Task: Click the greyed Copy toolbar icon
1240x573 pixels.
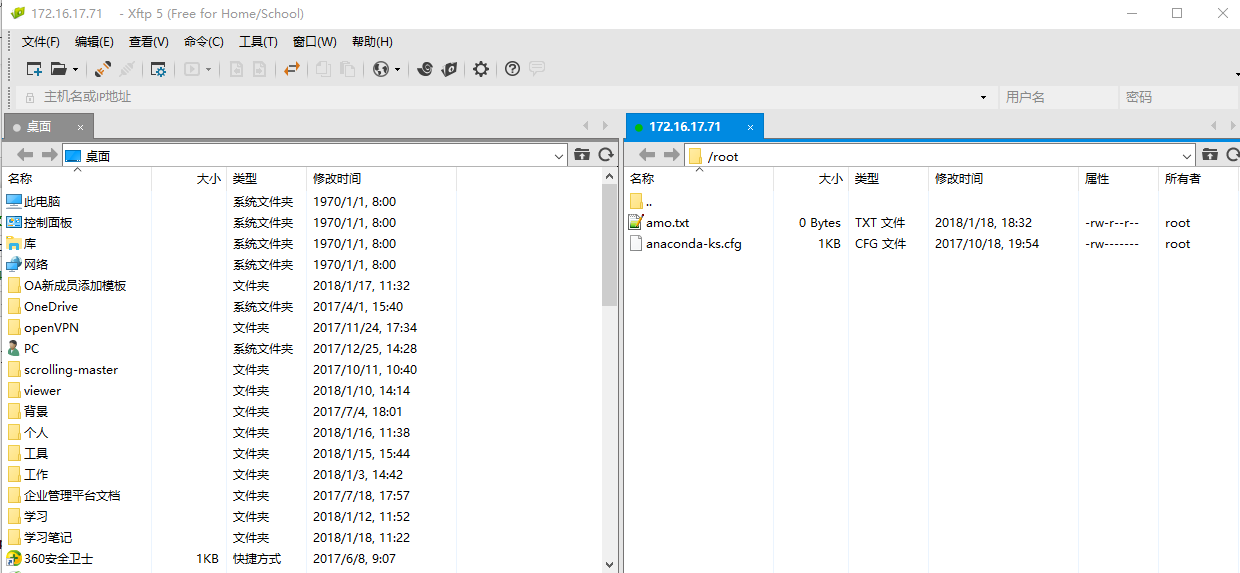Action: click(x=323, y=69)
